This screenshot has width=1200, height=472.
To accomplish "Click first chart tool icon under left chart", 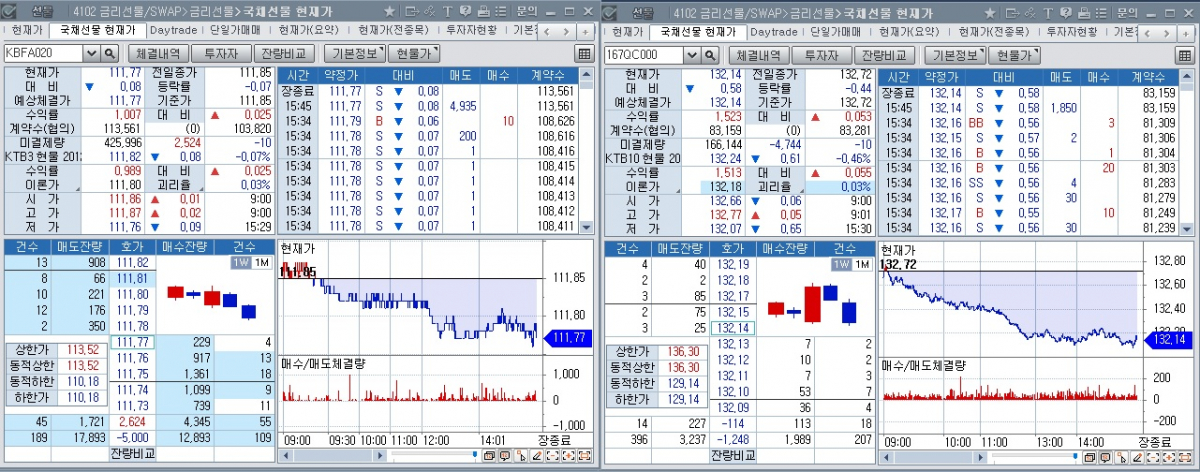I will [489, 456].
